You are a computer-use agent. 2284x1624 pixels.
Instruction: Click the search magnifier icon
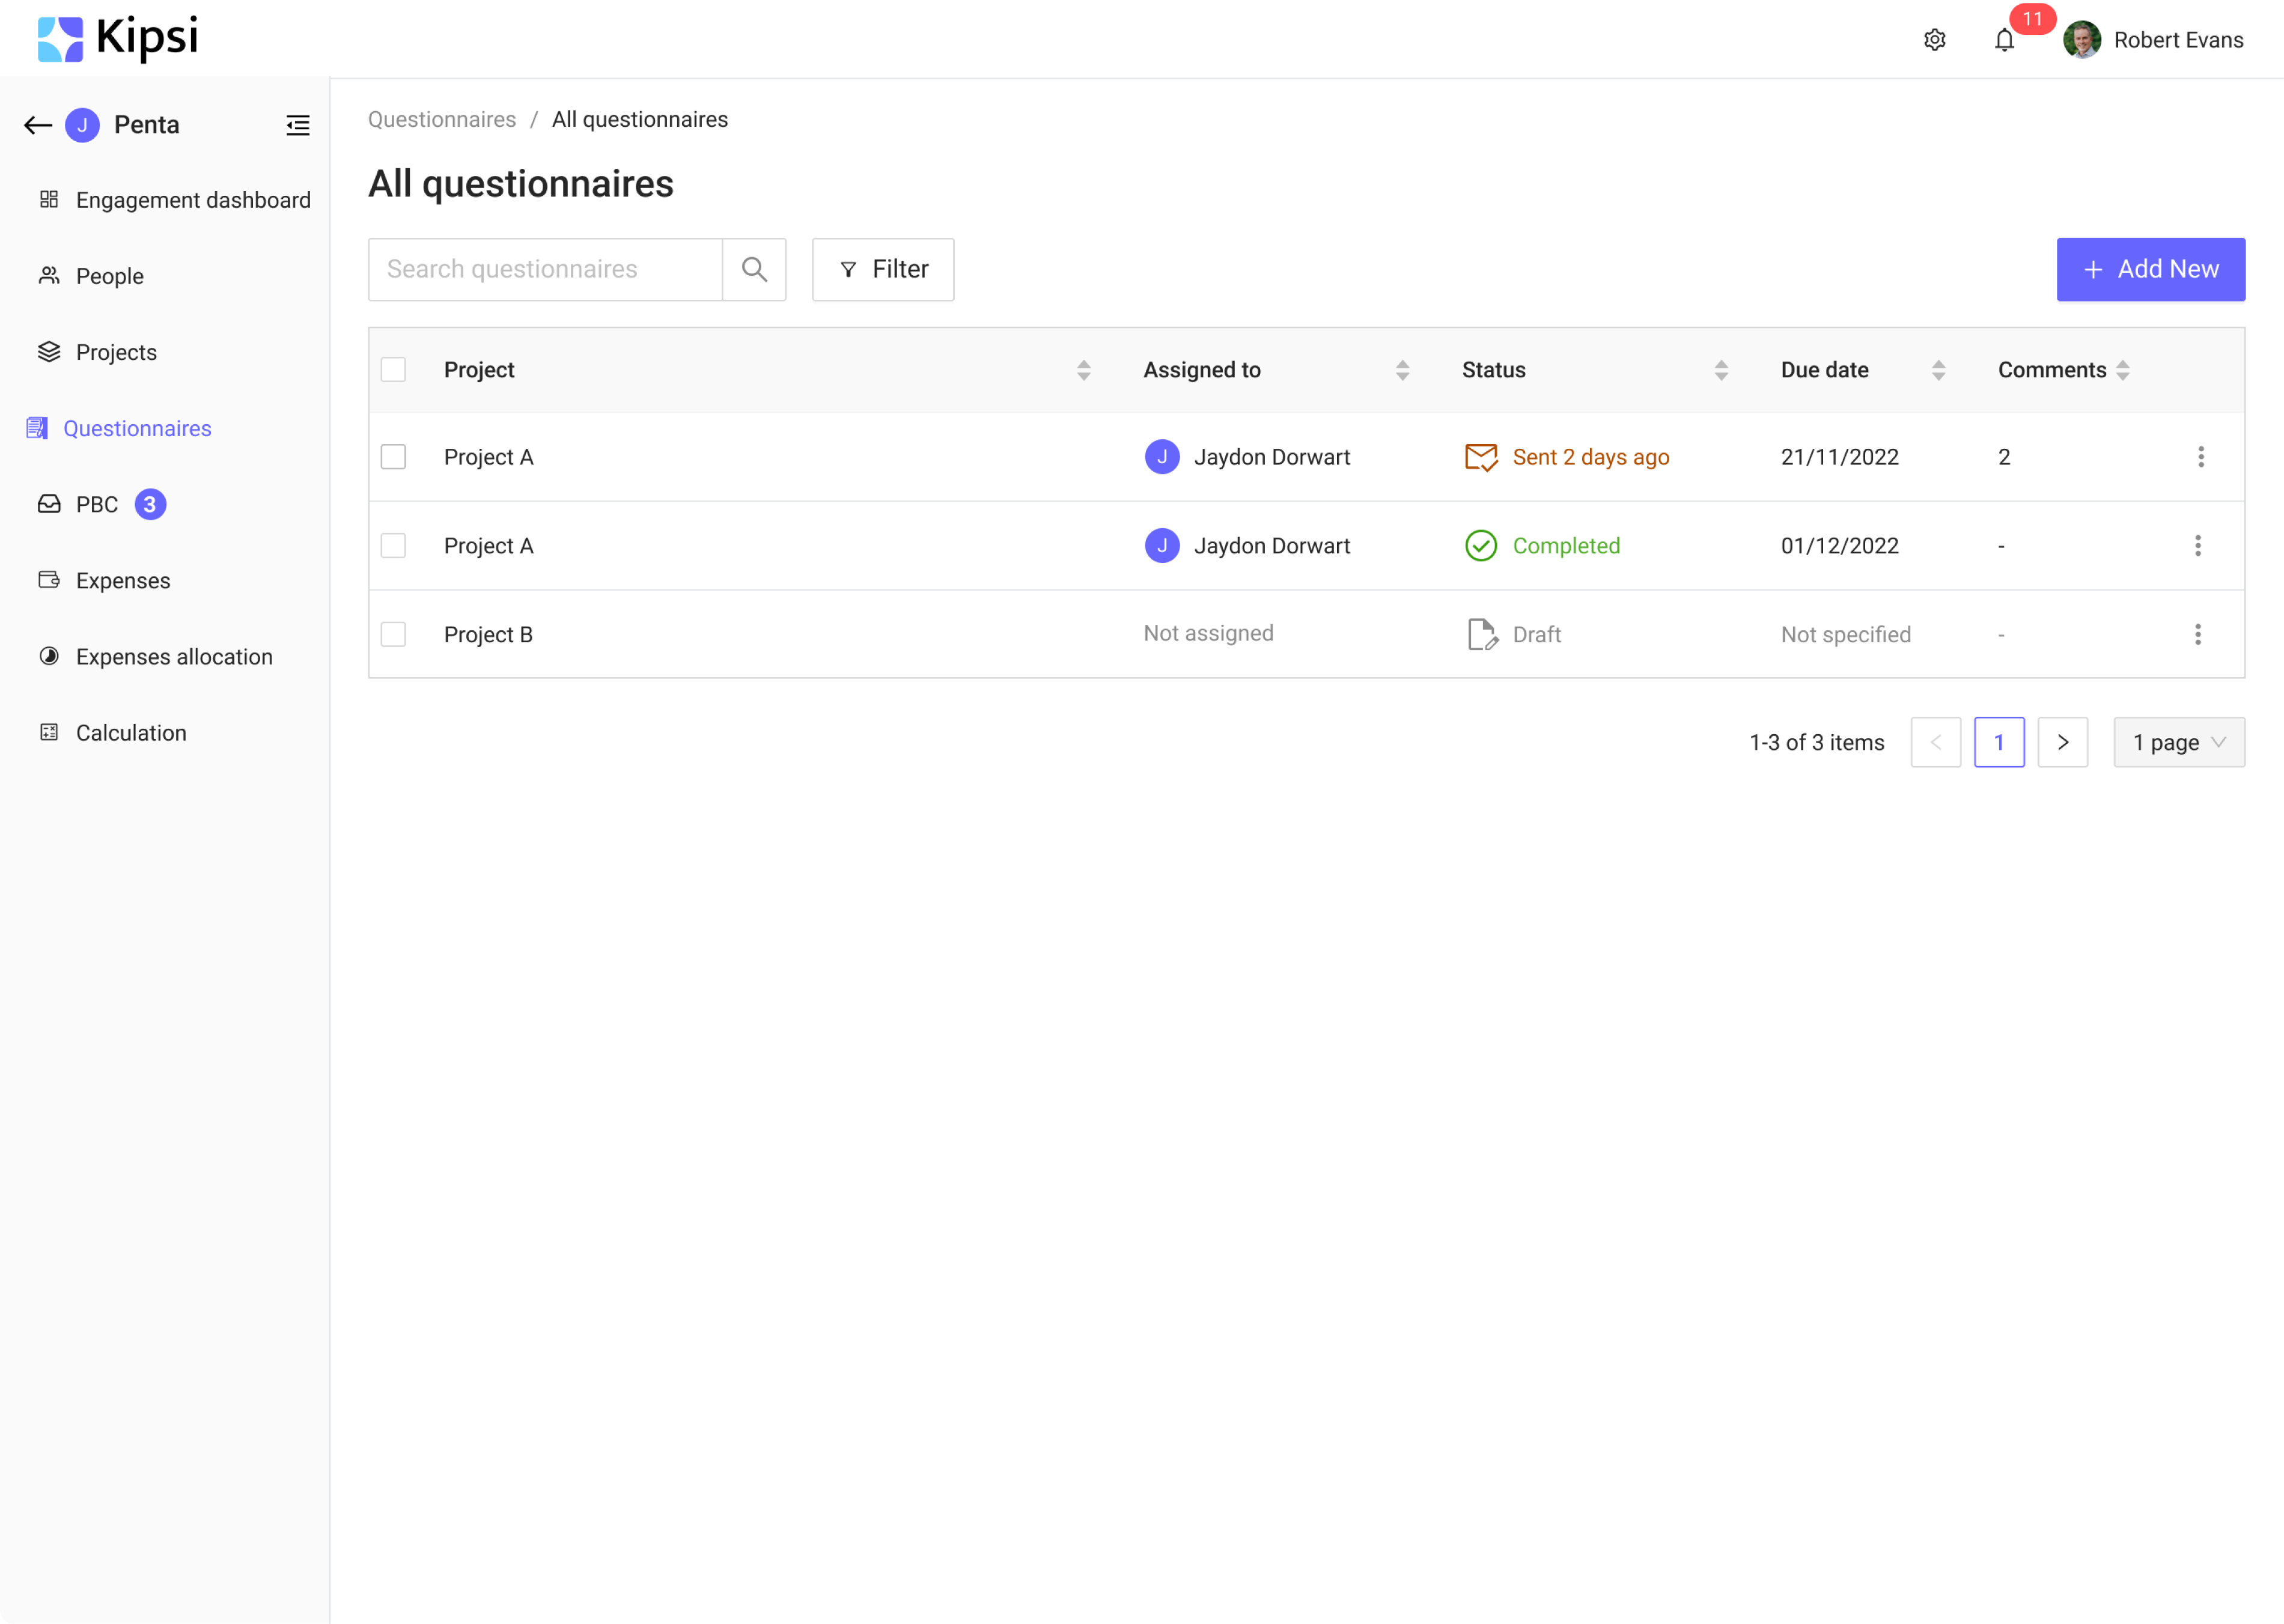pos(754,269)
